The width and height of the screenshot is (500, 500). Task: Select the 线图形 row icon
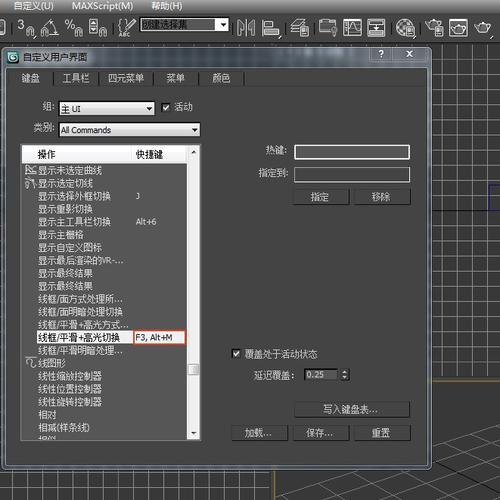(31, 363)
